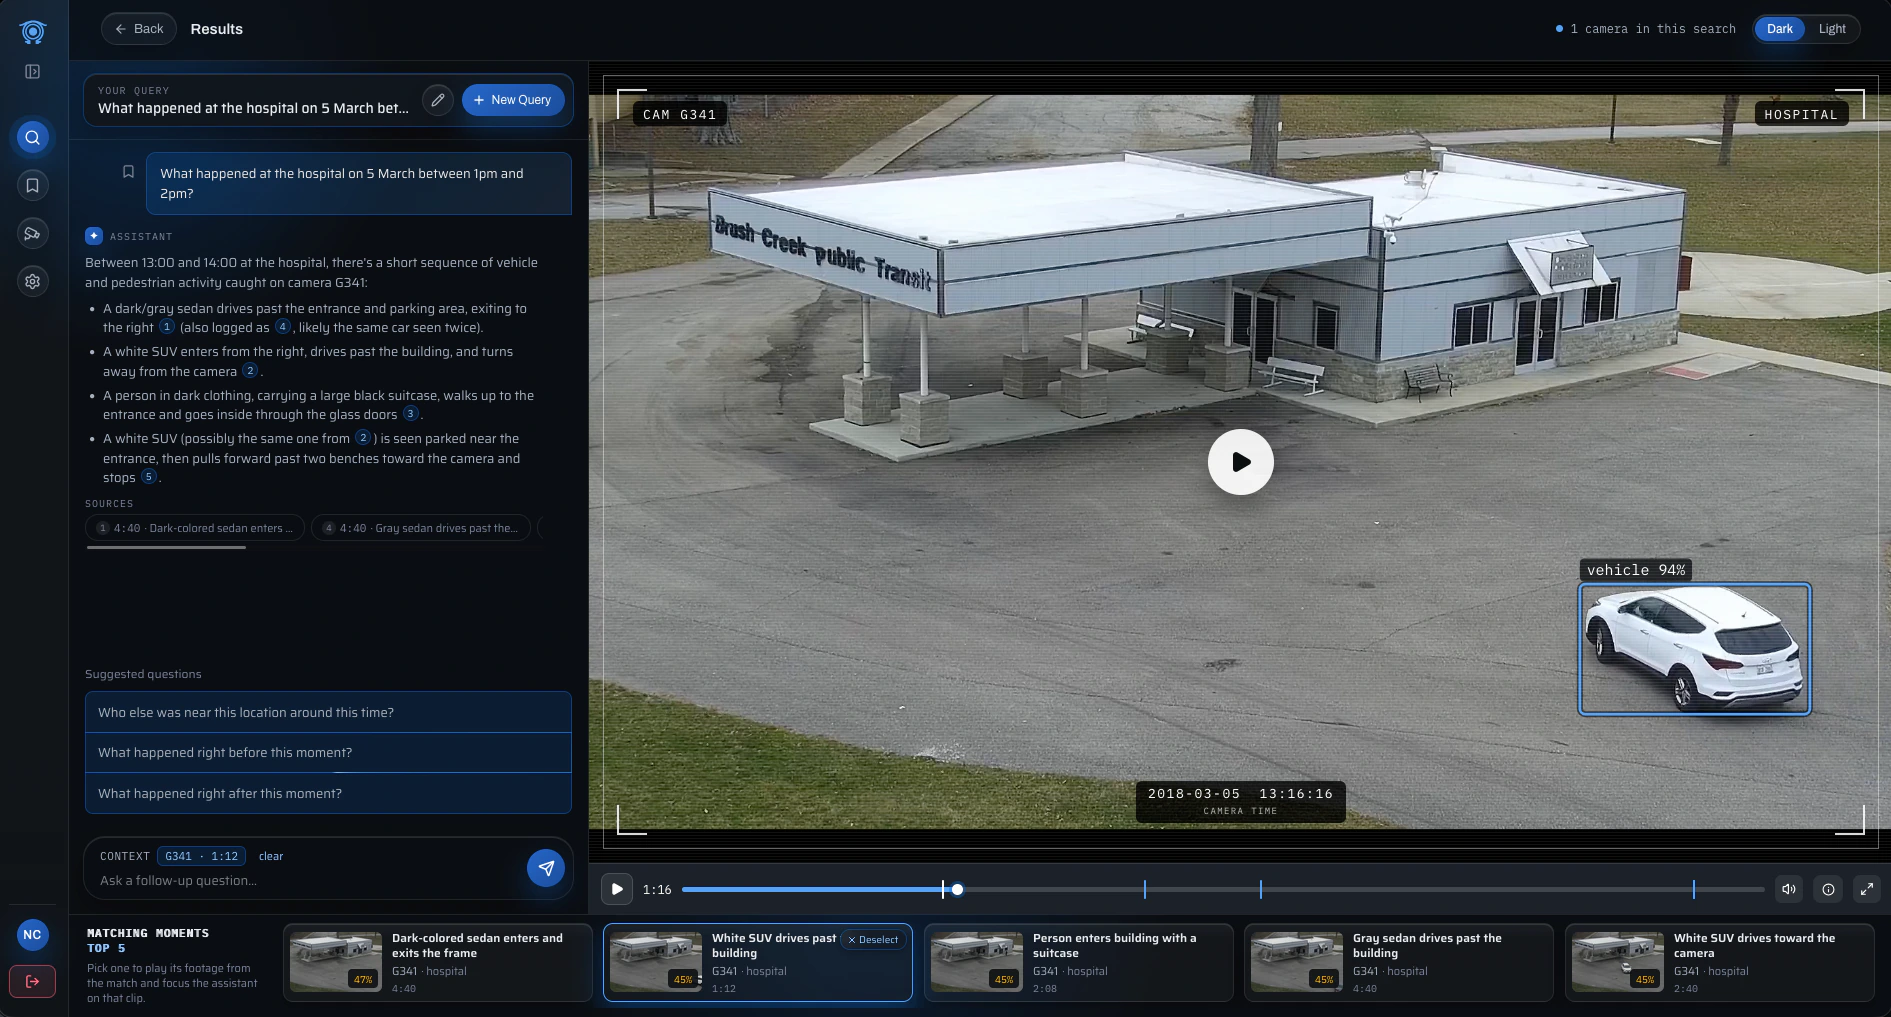Open citation 5 at the answer's end
1891x1017 pixels.
pos(149,477)
